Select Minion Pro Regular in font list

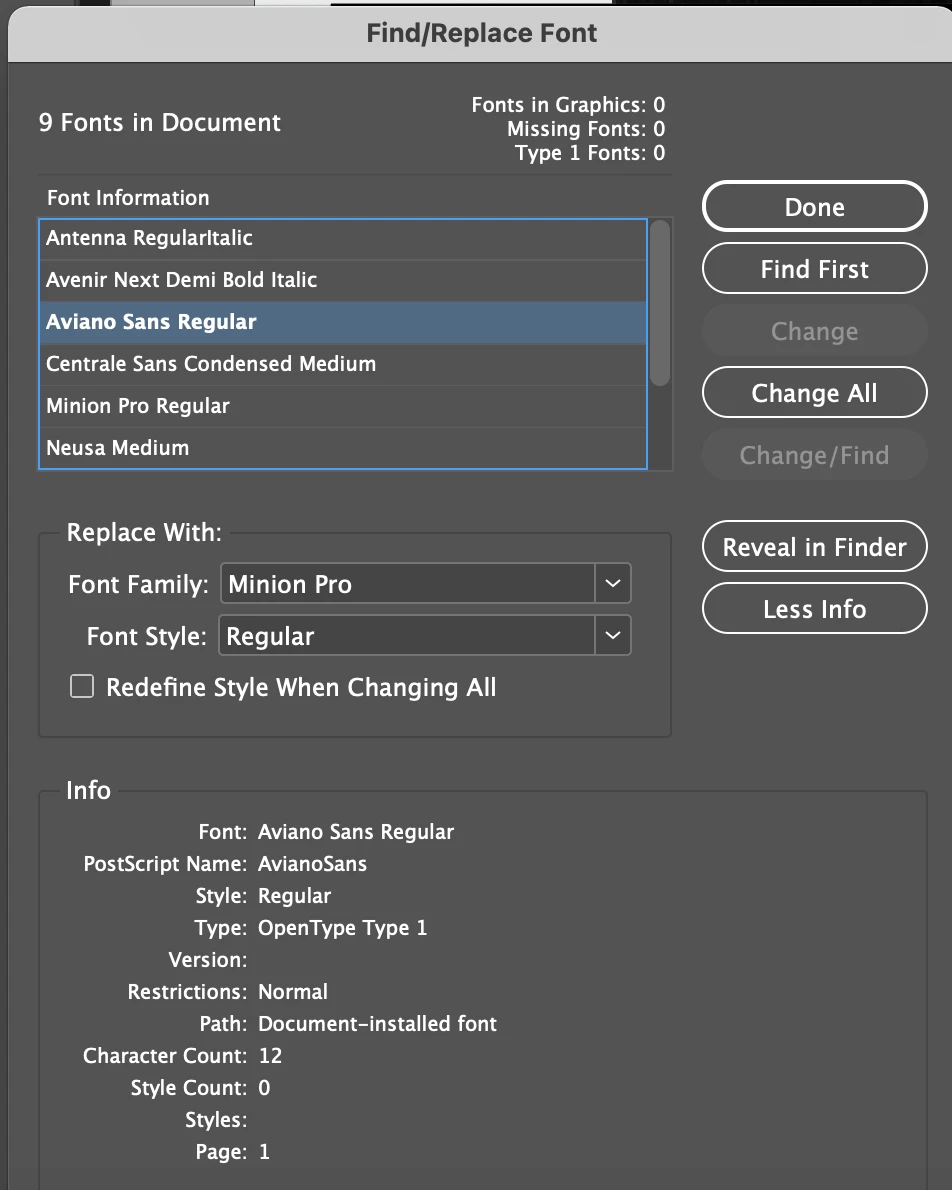pyautogui.click(x=343, y=406)
